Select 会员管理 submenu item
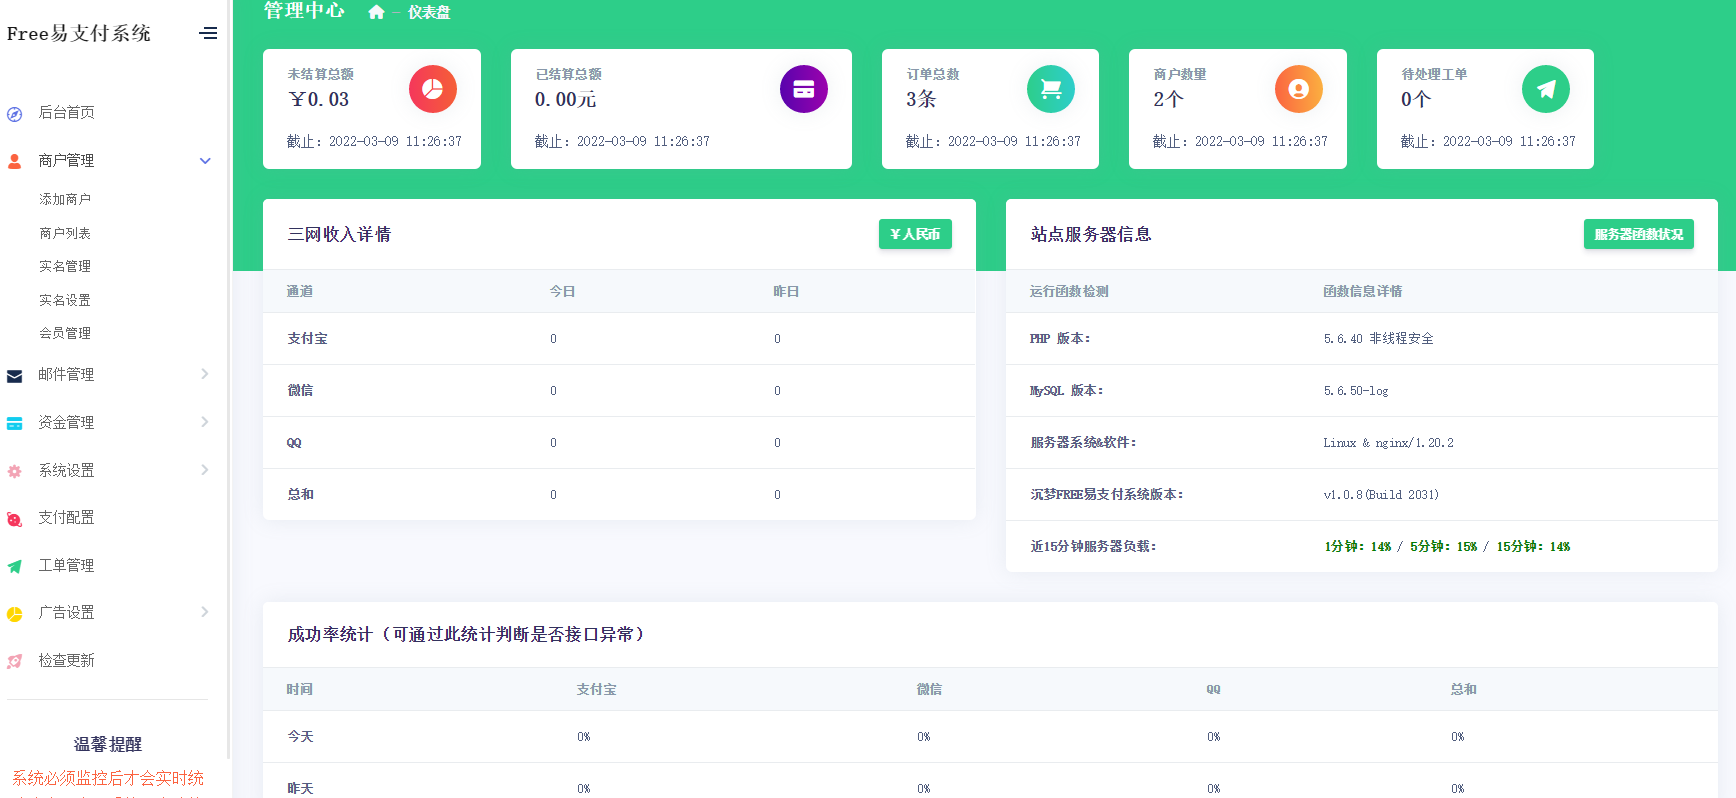Image resolution: width=1736 pixels, height=798 pixels. point(65,333)
